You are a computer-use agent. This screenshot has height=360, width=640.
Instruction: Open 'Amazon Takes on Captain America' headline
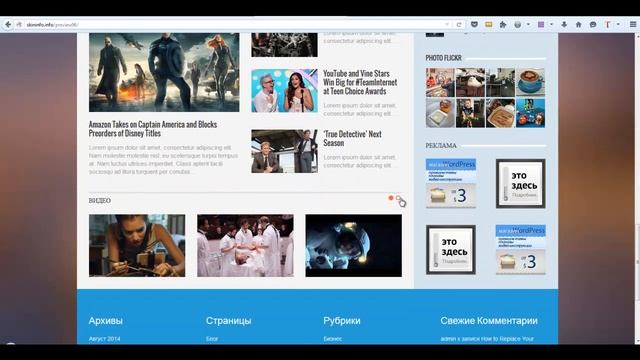coord(153,129)
